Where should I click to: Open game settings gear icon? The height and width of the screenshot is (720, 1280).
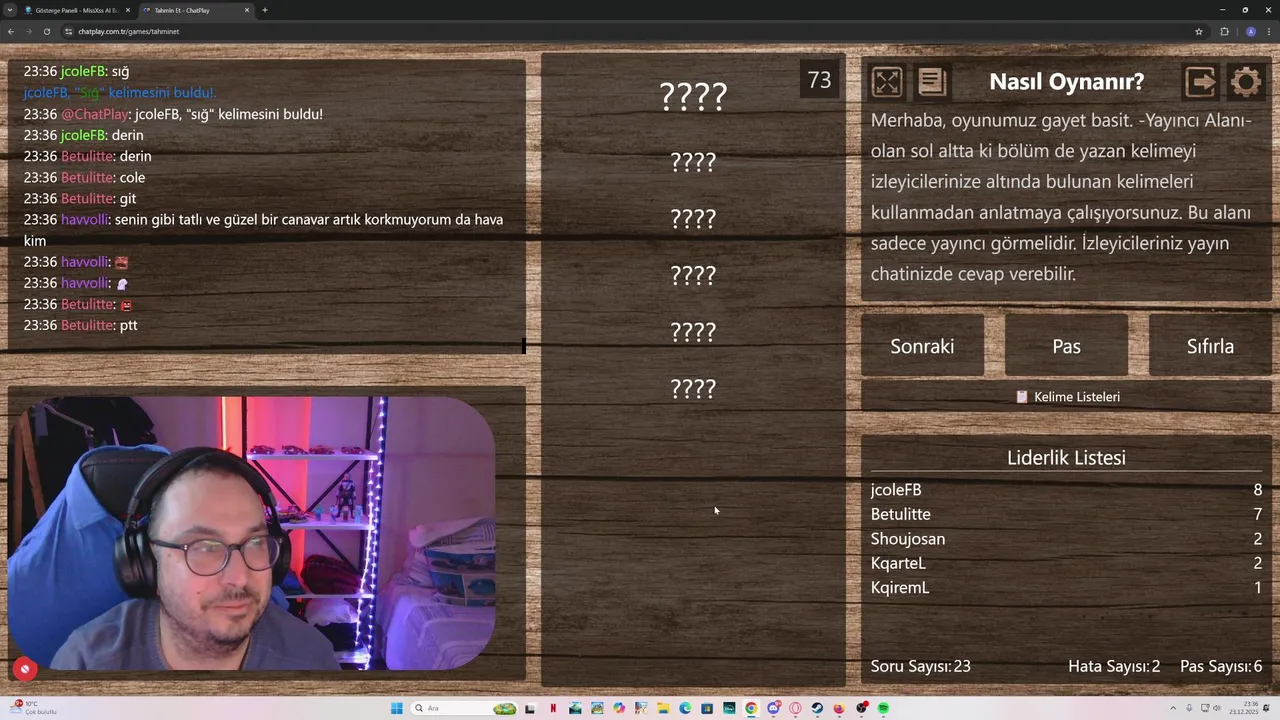(1246, 82)
